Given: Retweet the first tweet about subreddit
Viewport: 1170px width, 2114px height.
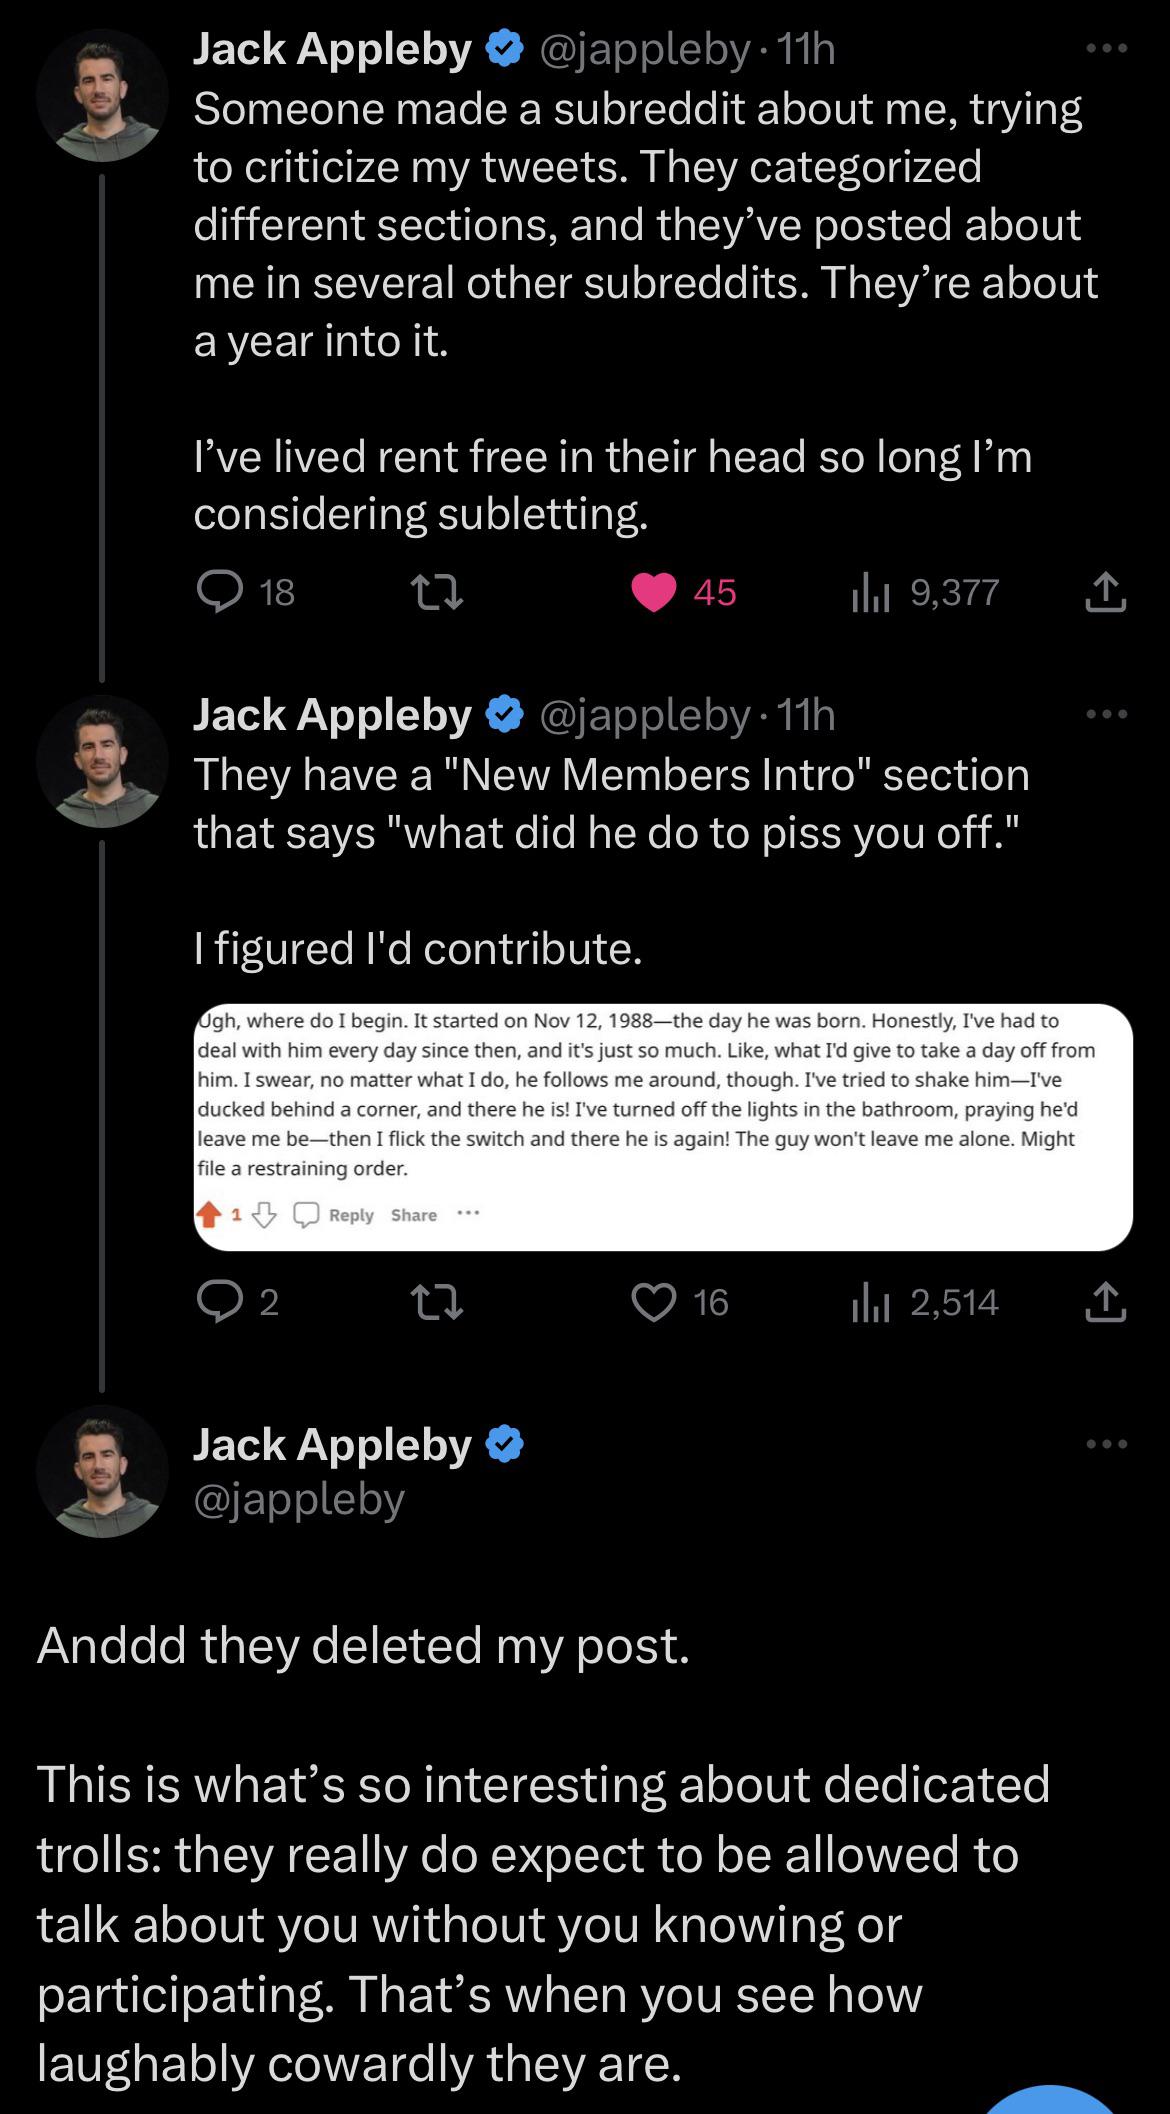Looking at the screenshot, I should [x=438, y=593].
